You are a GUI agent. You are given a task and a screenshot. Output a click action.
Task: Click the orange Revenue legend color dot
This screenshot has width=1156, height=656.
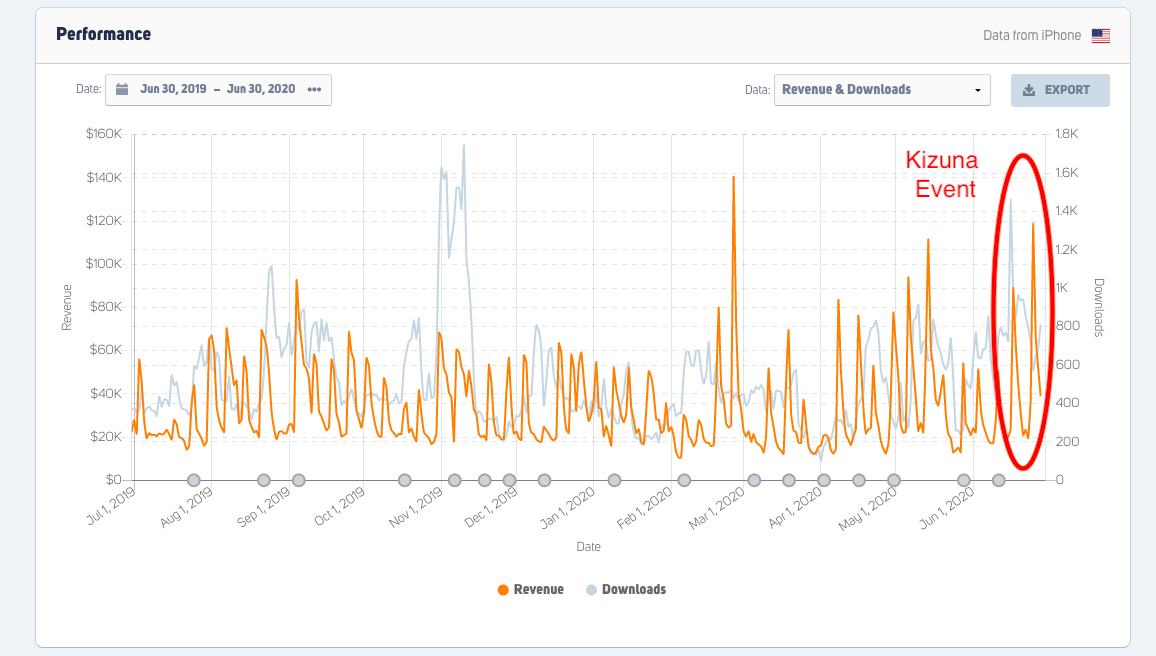[503, 589]
